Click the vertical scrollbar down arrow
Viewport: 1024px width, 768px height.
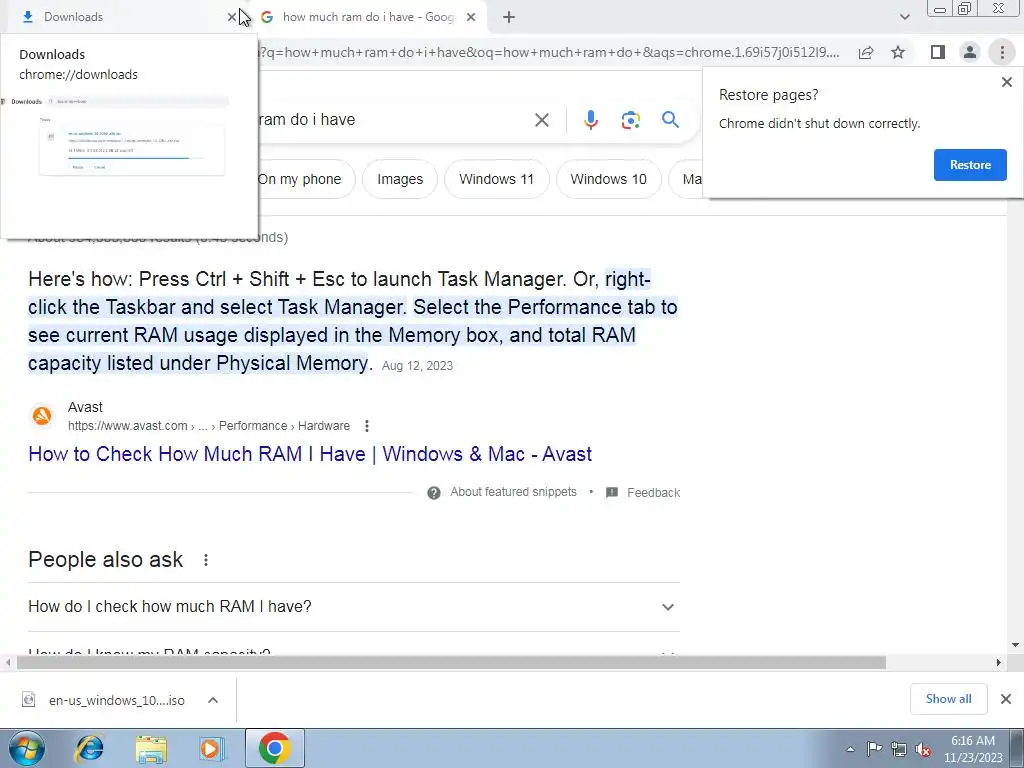pyautogui.click(x=1015, y=645)
